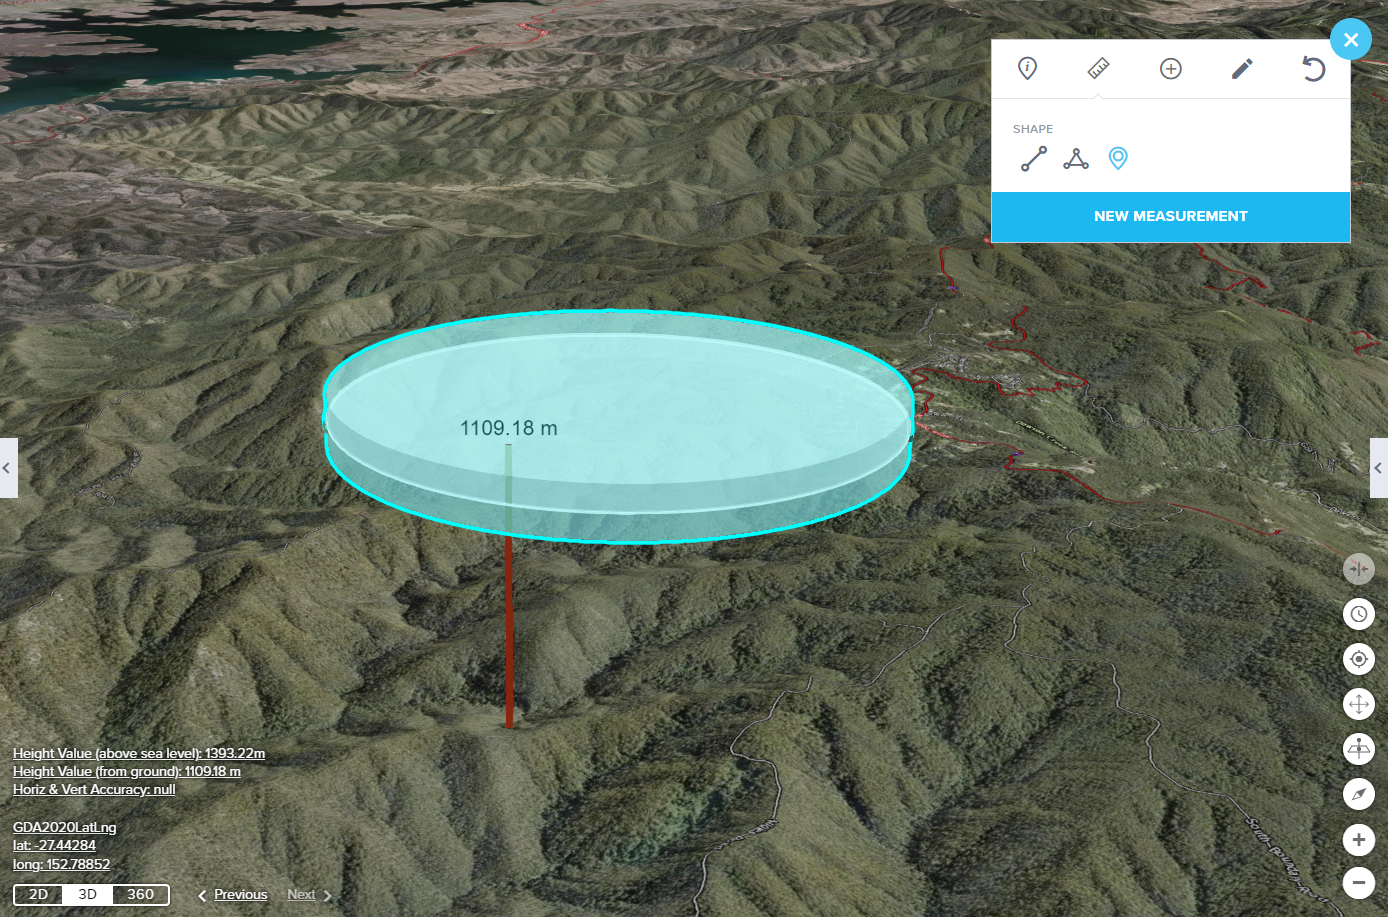Expand the left side panel arrow

click(7, 468)
